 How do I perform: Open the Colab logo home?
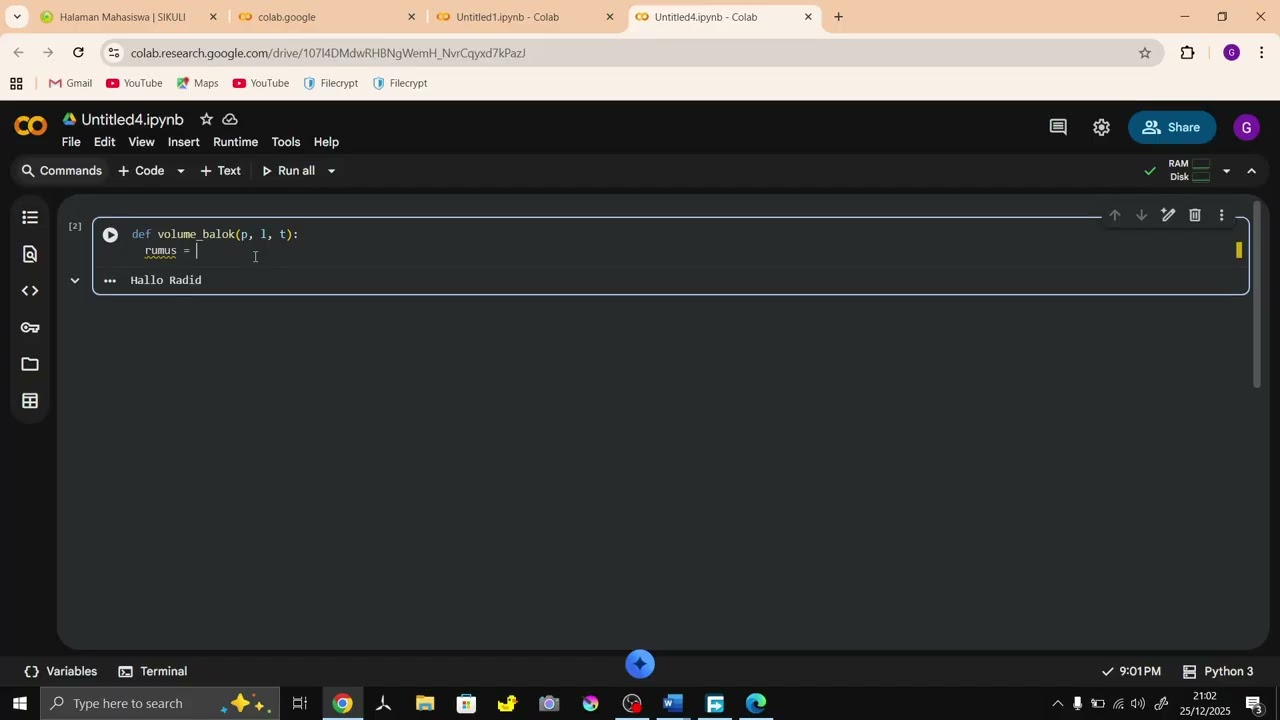tap(30, 126)
